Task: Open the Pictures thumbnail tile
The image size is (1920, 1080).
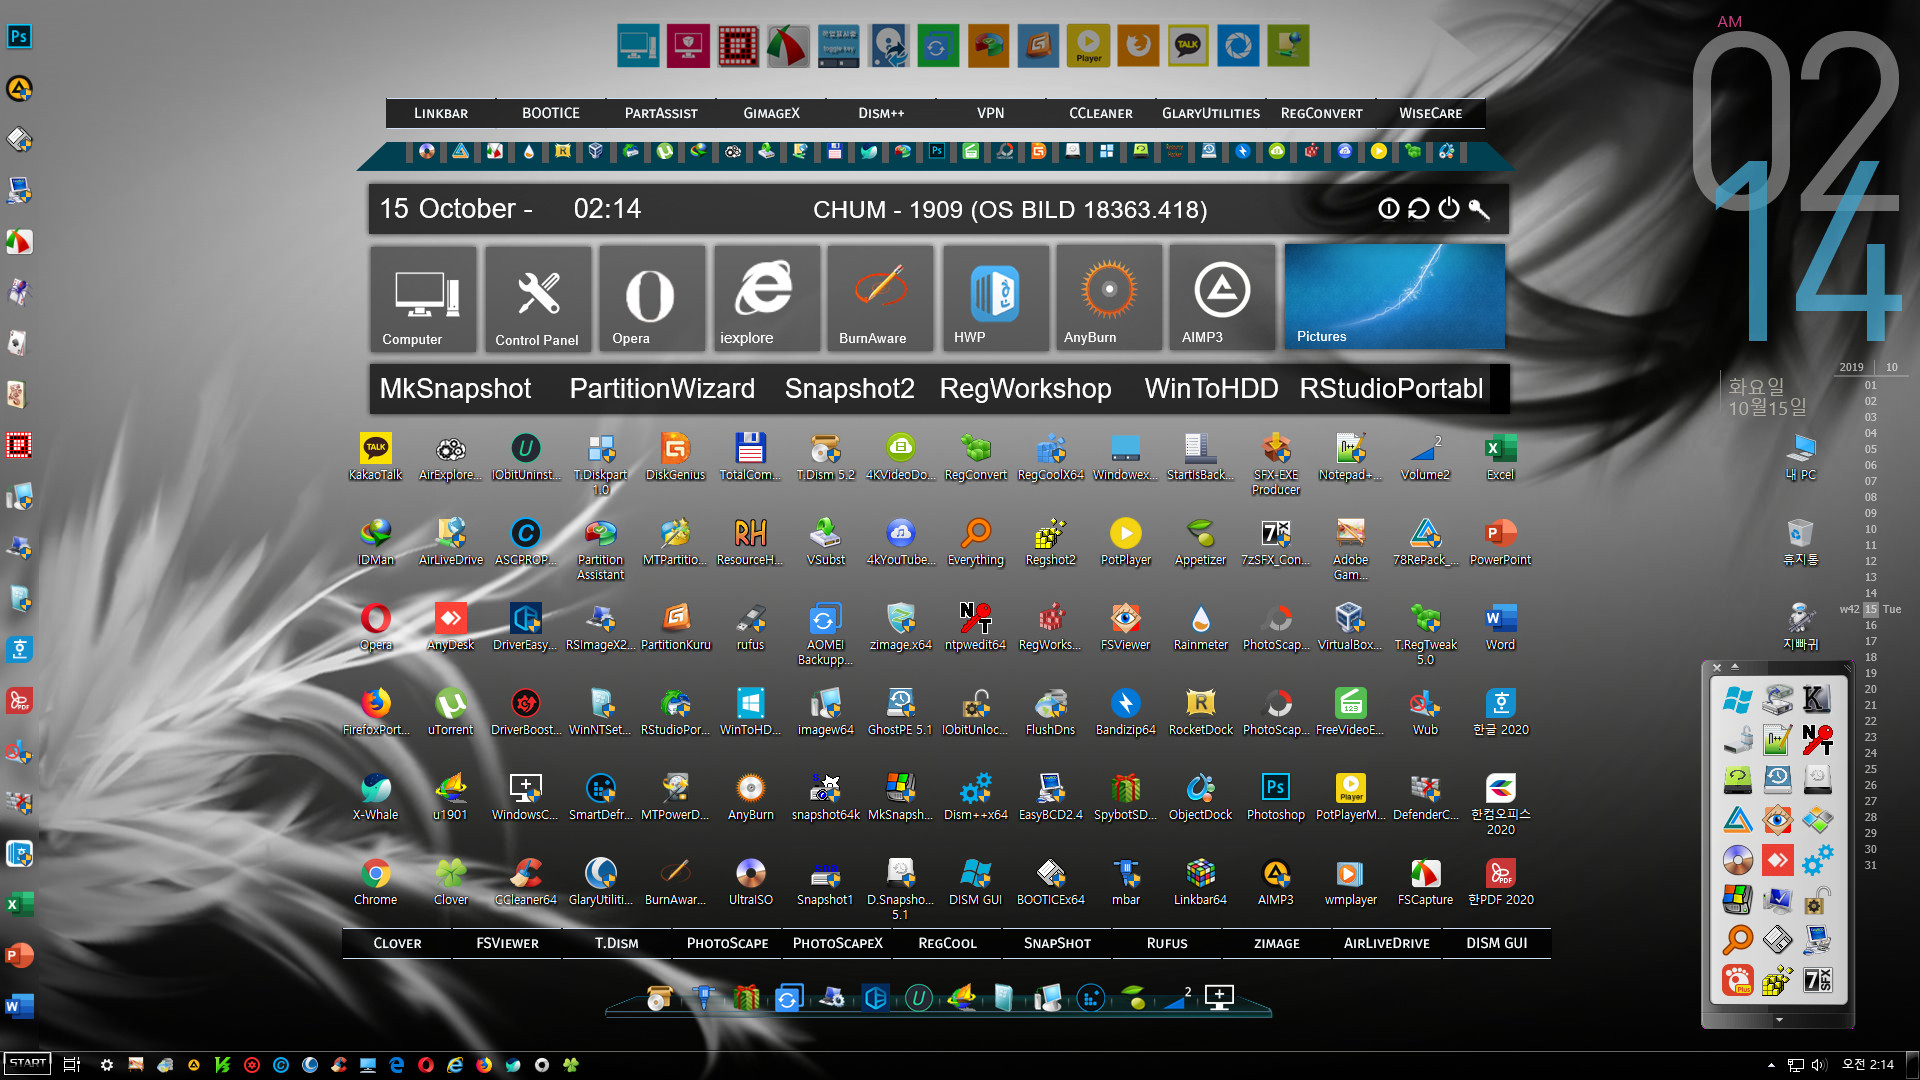Action: (1394, 297)
